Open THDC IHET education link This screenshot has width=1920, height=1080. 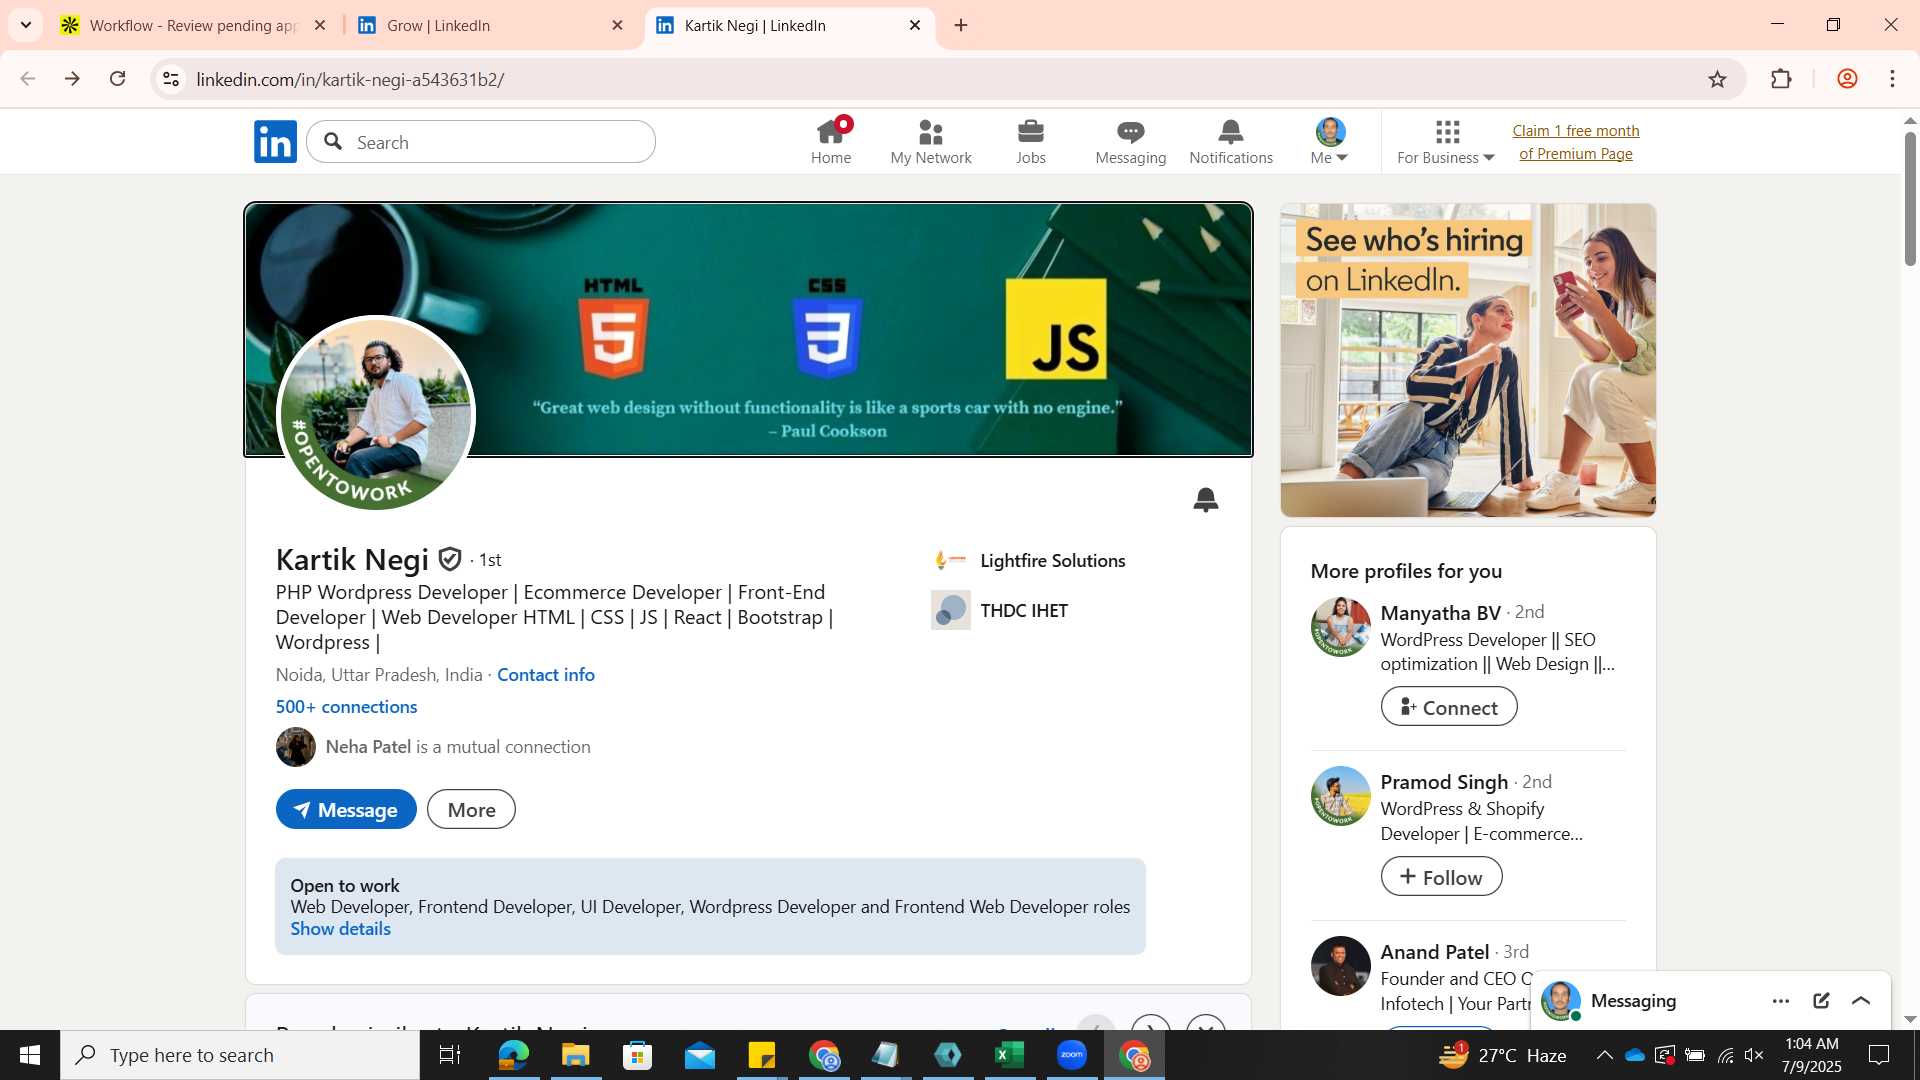coord(1024,611)
